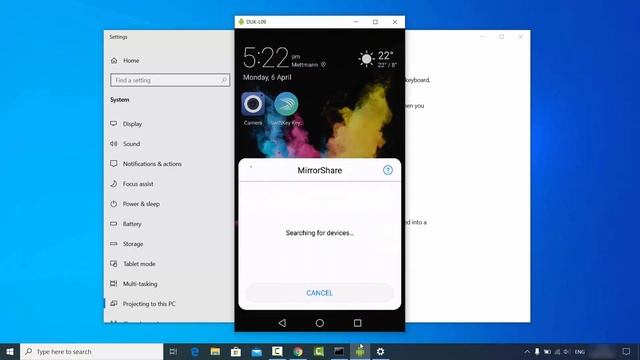This screenshot has width=640, height=360.
Task: Click the DUK-L09 window title text
Action: click(256, 22)
